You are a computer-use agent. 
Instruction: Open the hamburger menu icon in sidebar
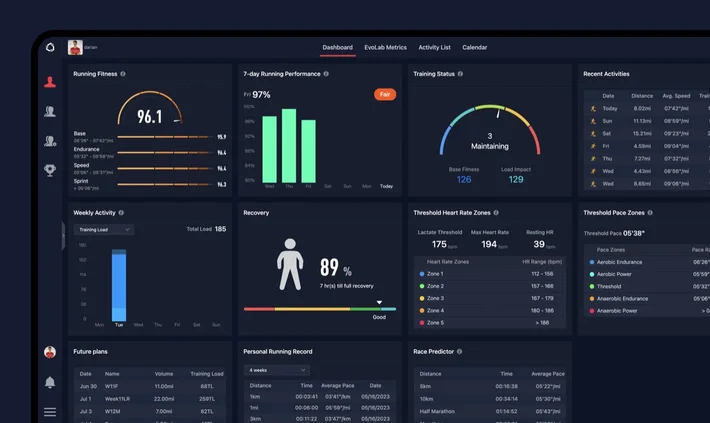click(49, 411)
